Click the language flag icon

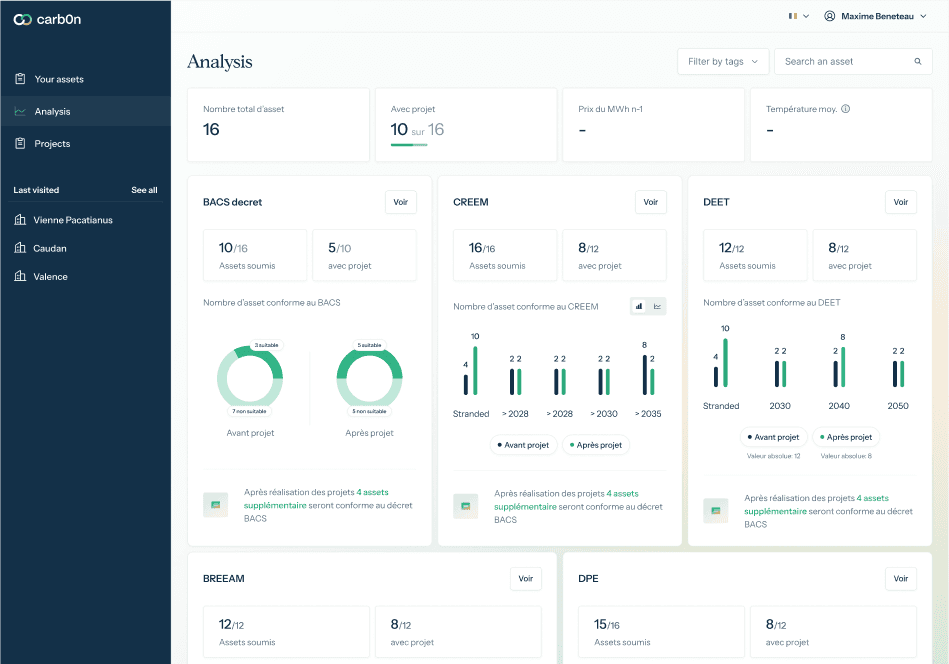click(793, 16)
